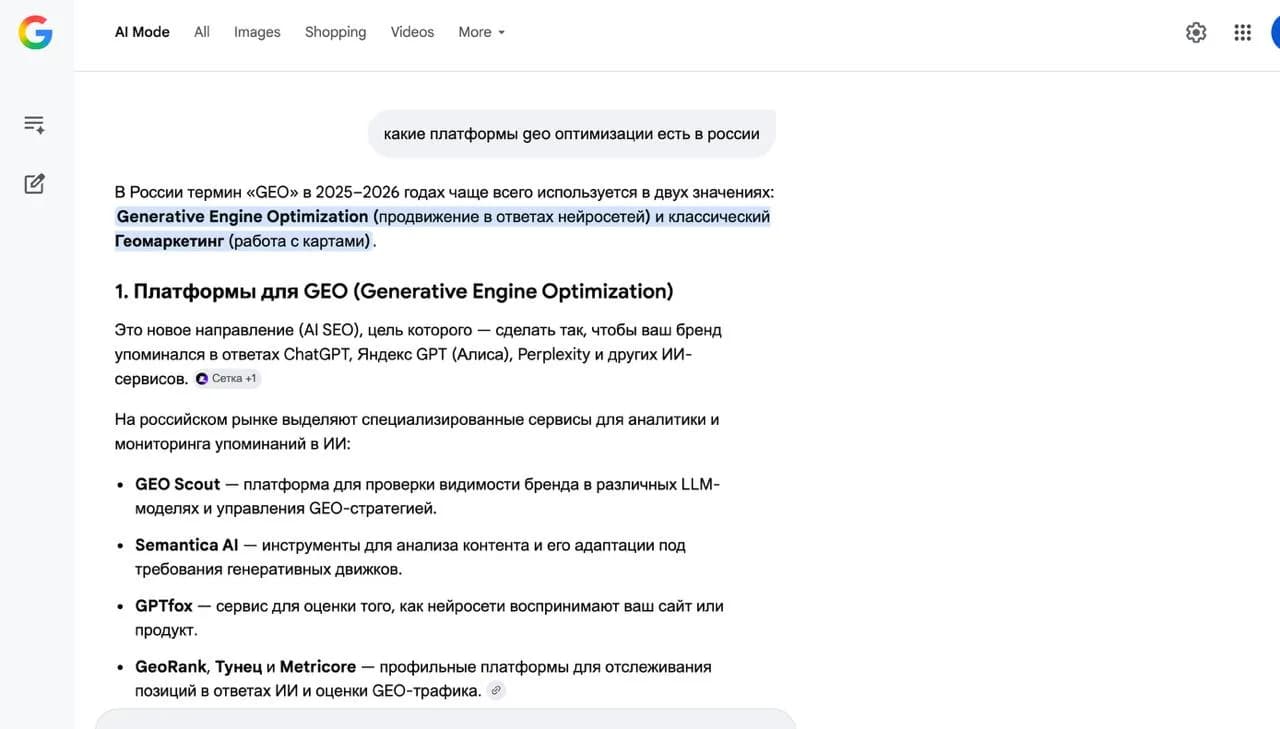Open the settings gear icon

1196,32
